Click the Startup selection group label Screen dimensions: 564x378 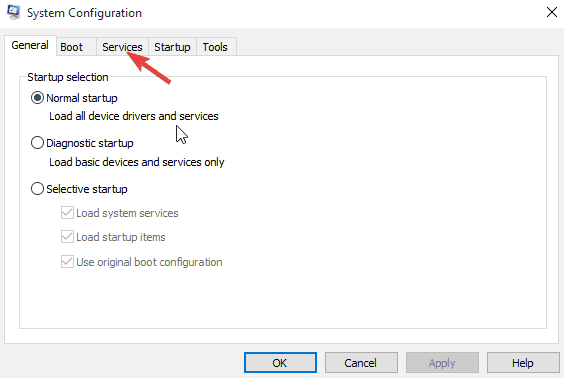[68, 77]
